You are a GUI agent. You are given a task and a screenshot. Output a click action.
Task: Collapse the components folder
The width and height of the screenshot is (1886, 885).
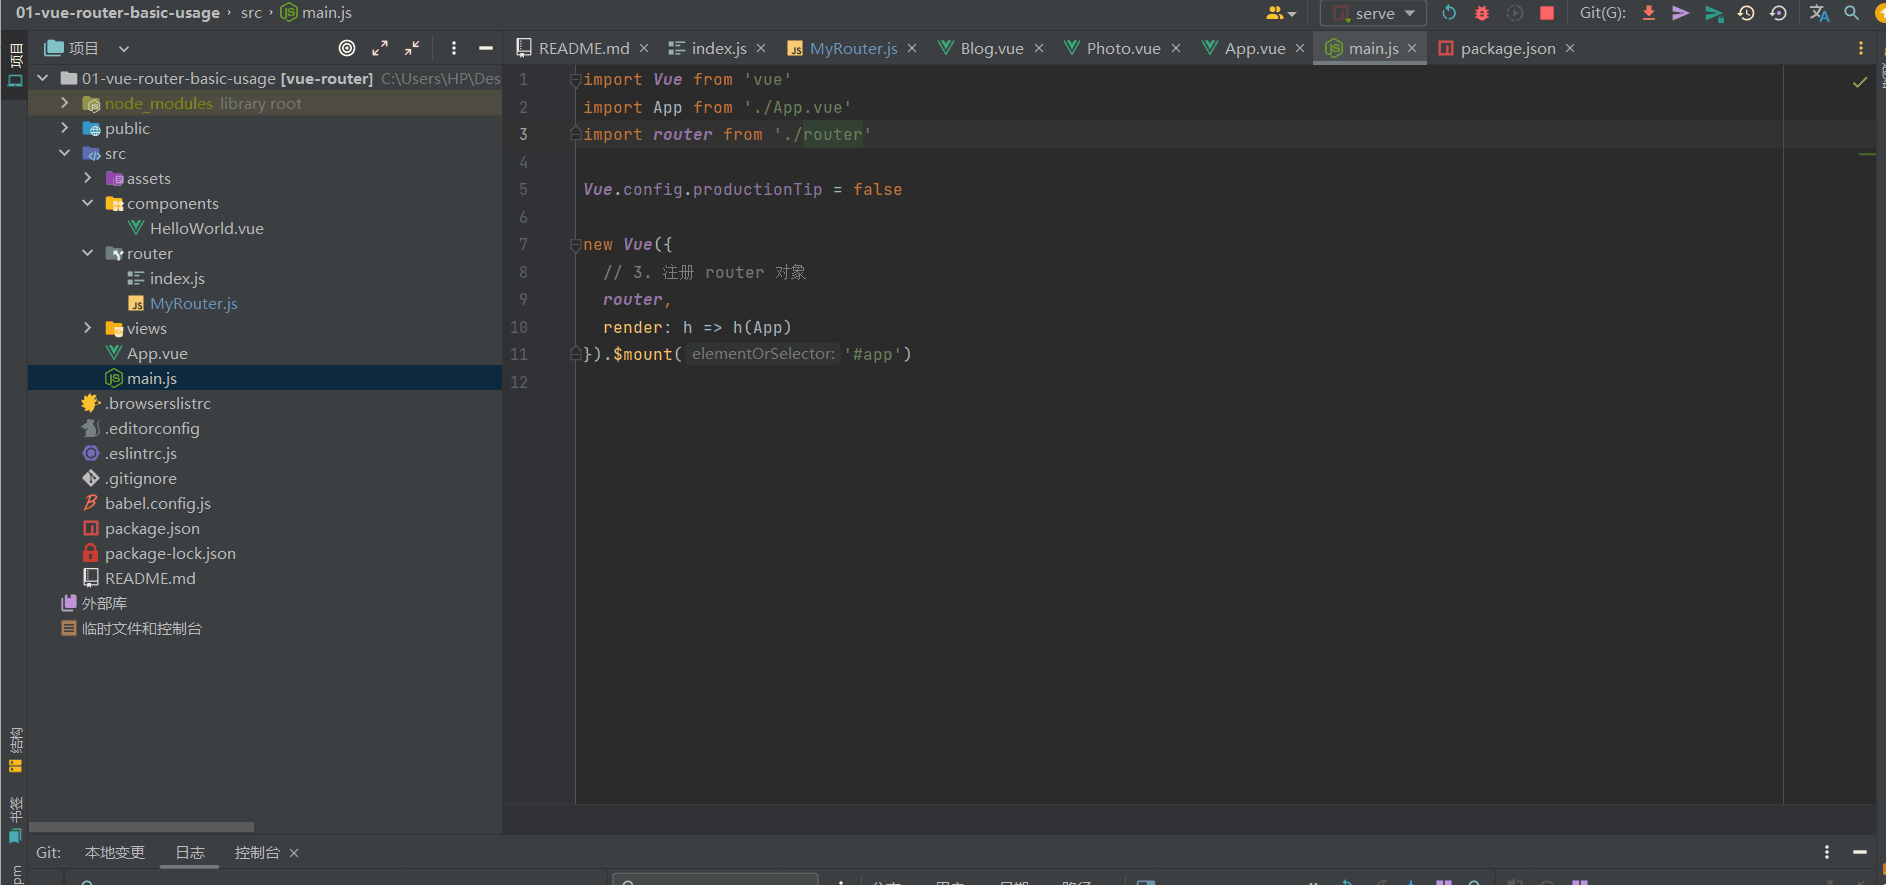pyautogui.click(x=88, y=203)
